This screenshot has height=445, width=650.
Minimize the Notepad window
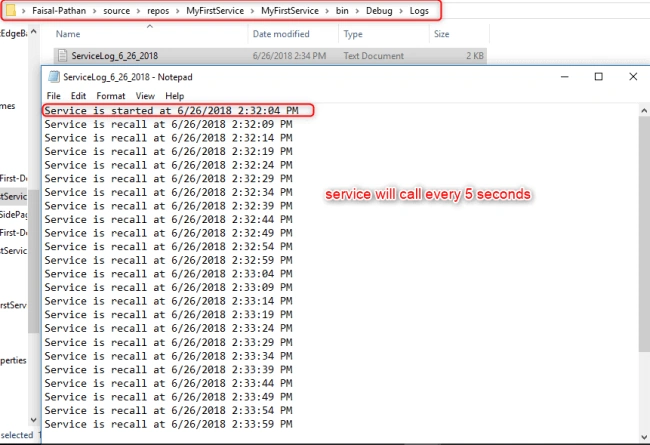click(x=564, y=77)
